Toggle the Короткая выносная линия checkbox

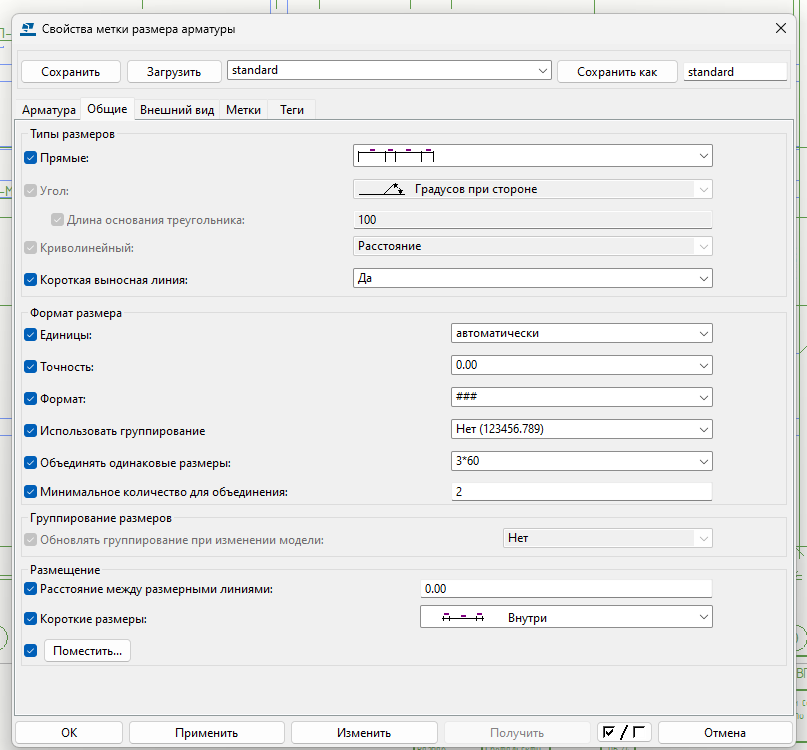[30, 280]
